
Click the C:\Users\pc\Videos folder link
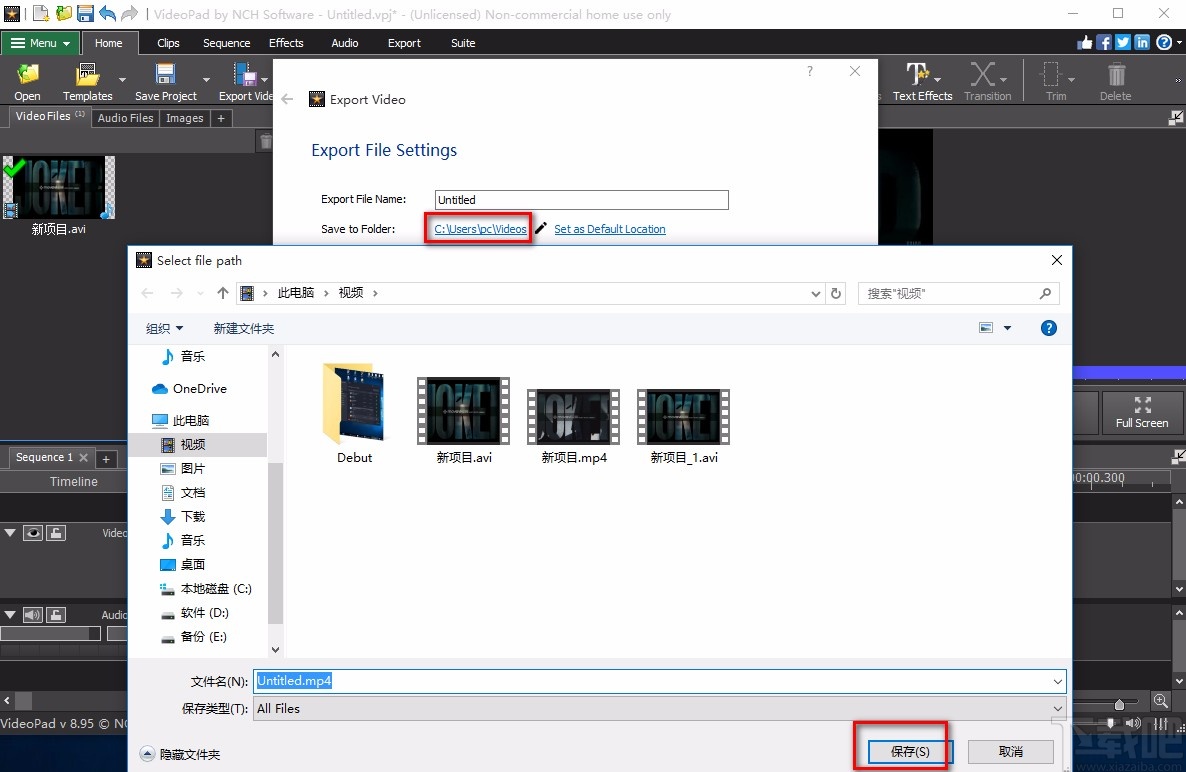click(x=480, y=229)
